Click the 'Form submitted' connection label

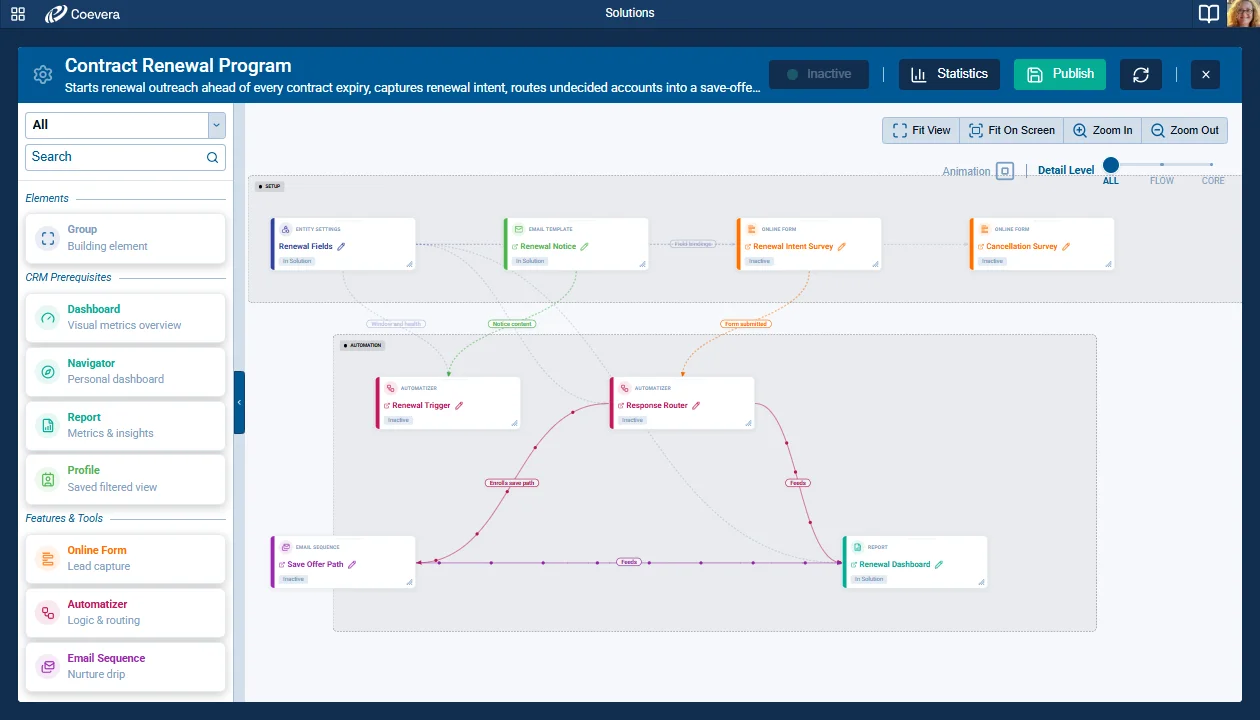(x=745, y=324)
